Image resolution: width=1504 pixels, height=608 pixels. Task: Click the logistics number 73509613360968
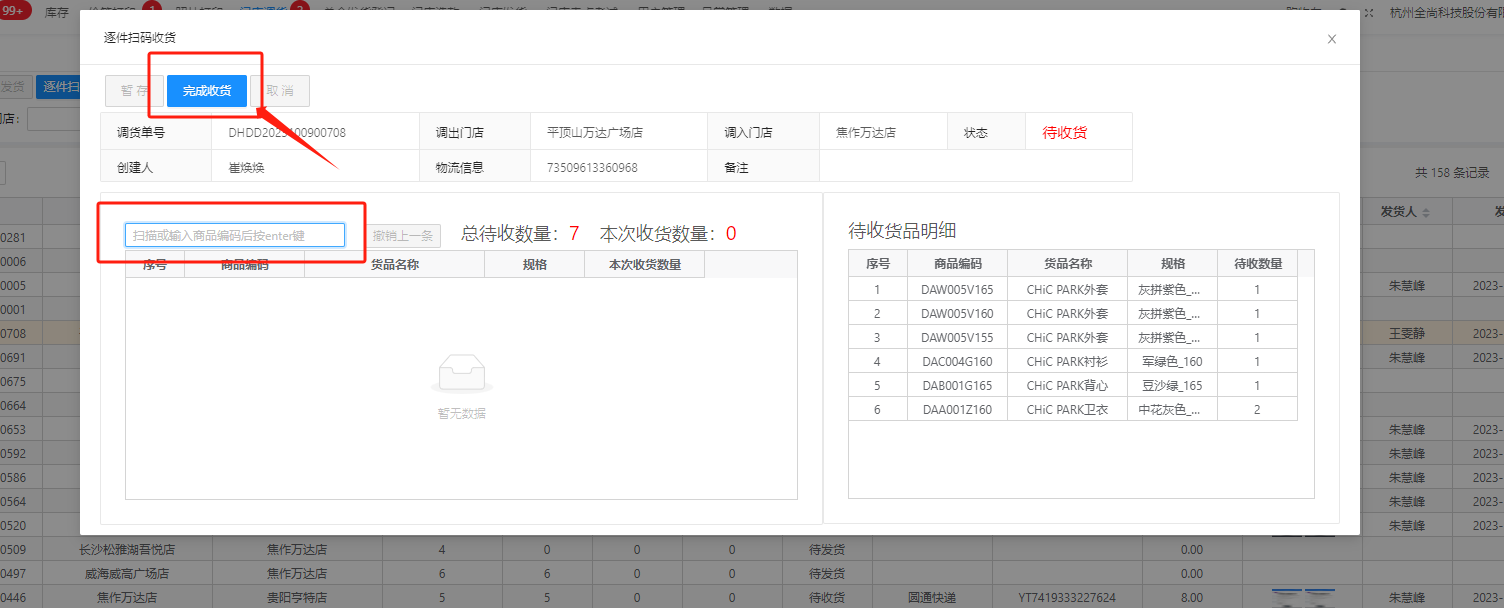point(592,168)
